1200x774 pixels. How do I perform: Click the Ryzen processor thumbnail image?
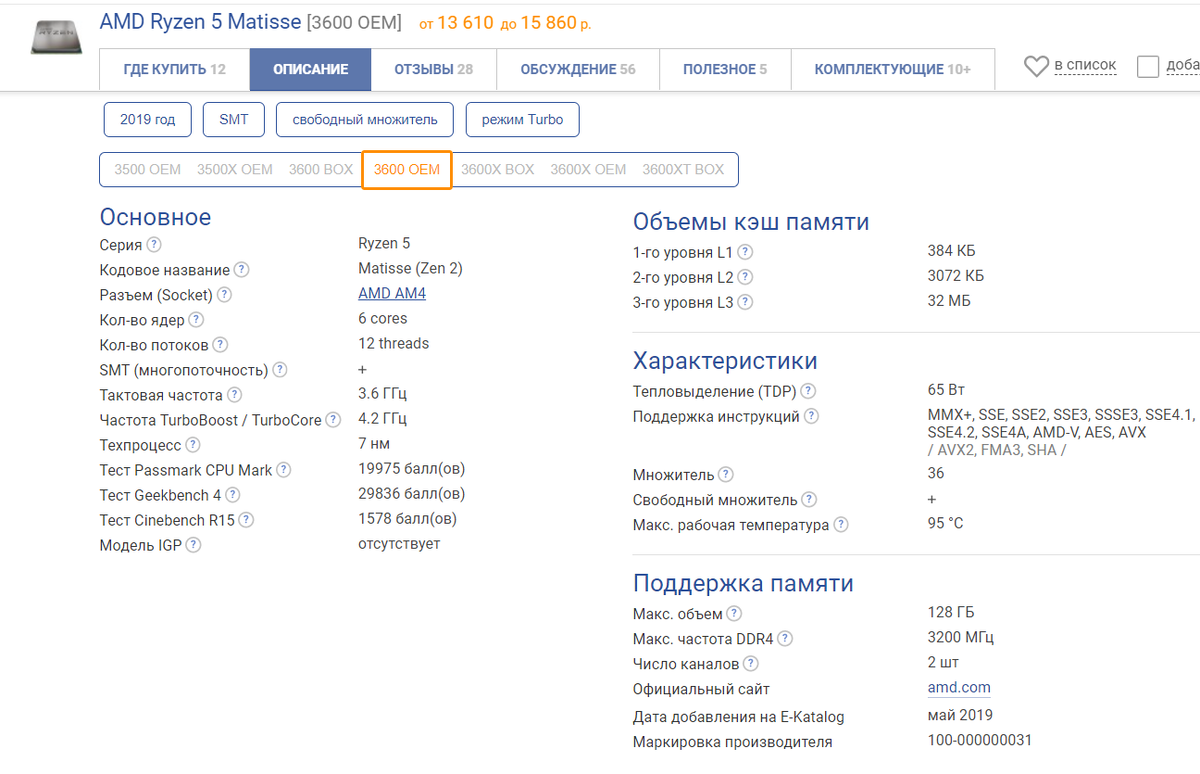(x=56, y=36)
